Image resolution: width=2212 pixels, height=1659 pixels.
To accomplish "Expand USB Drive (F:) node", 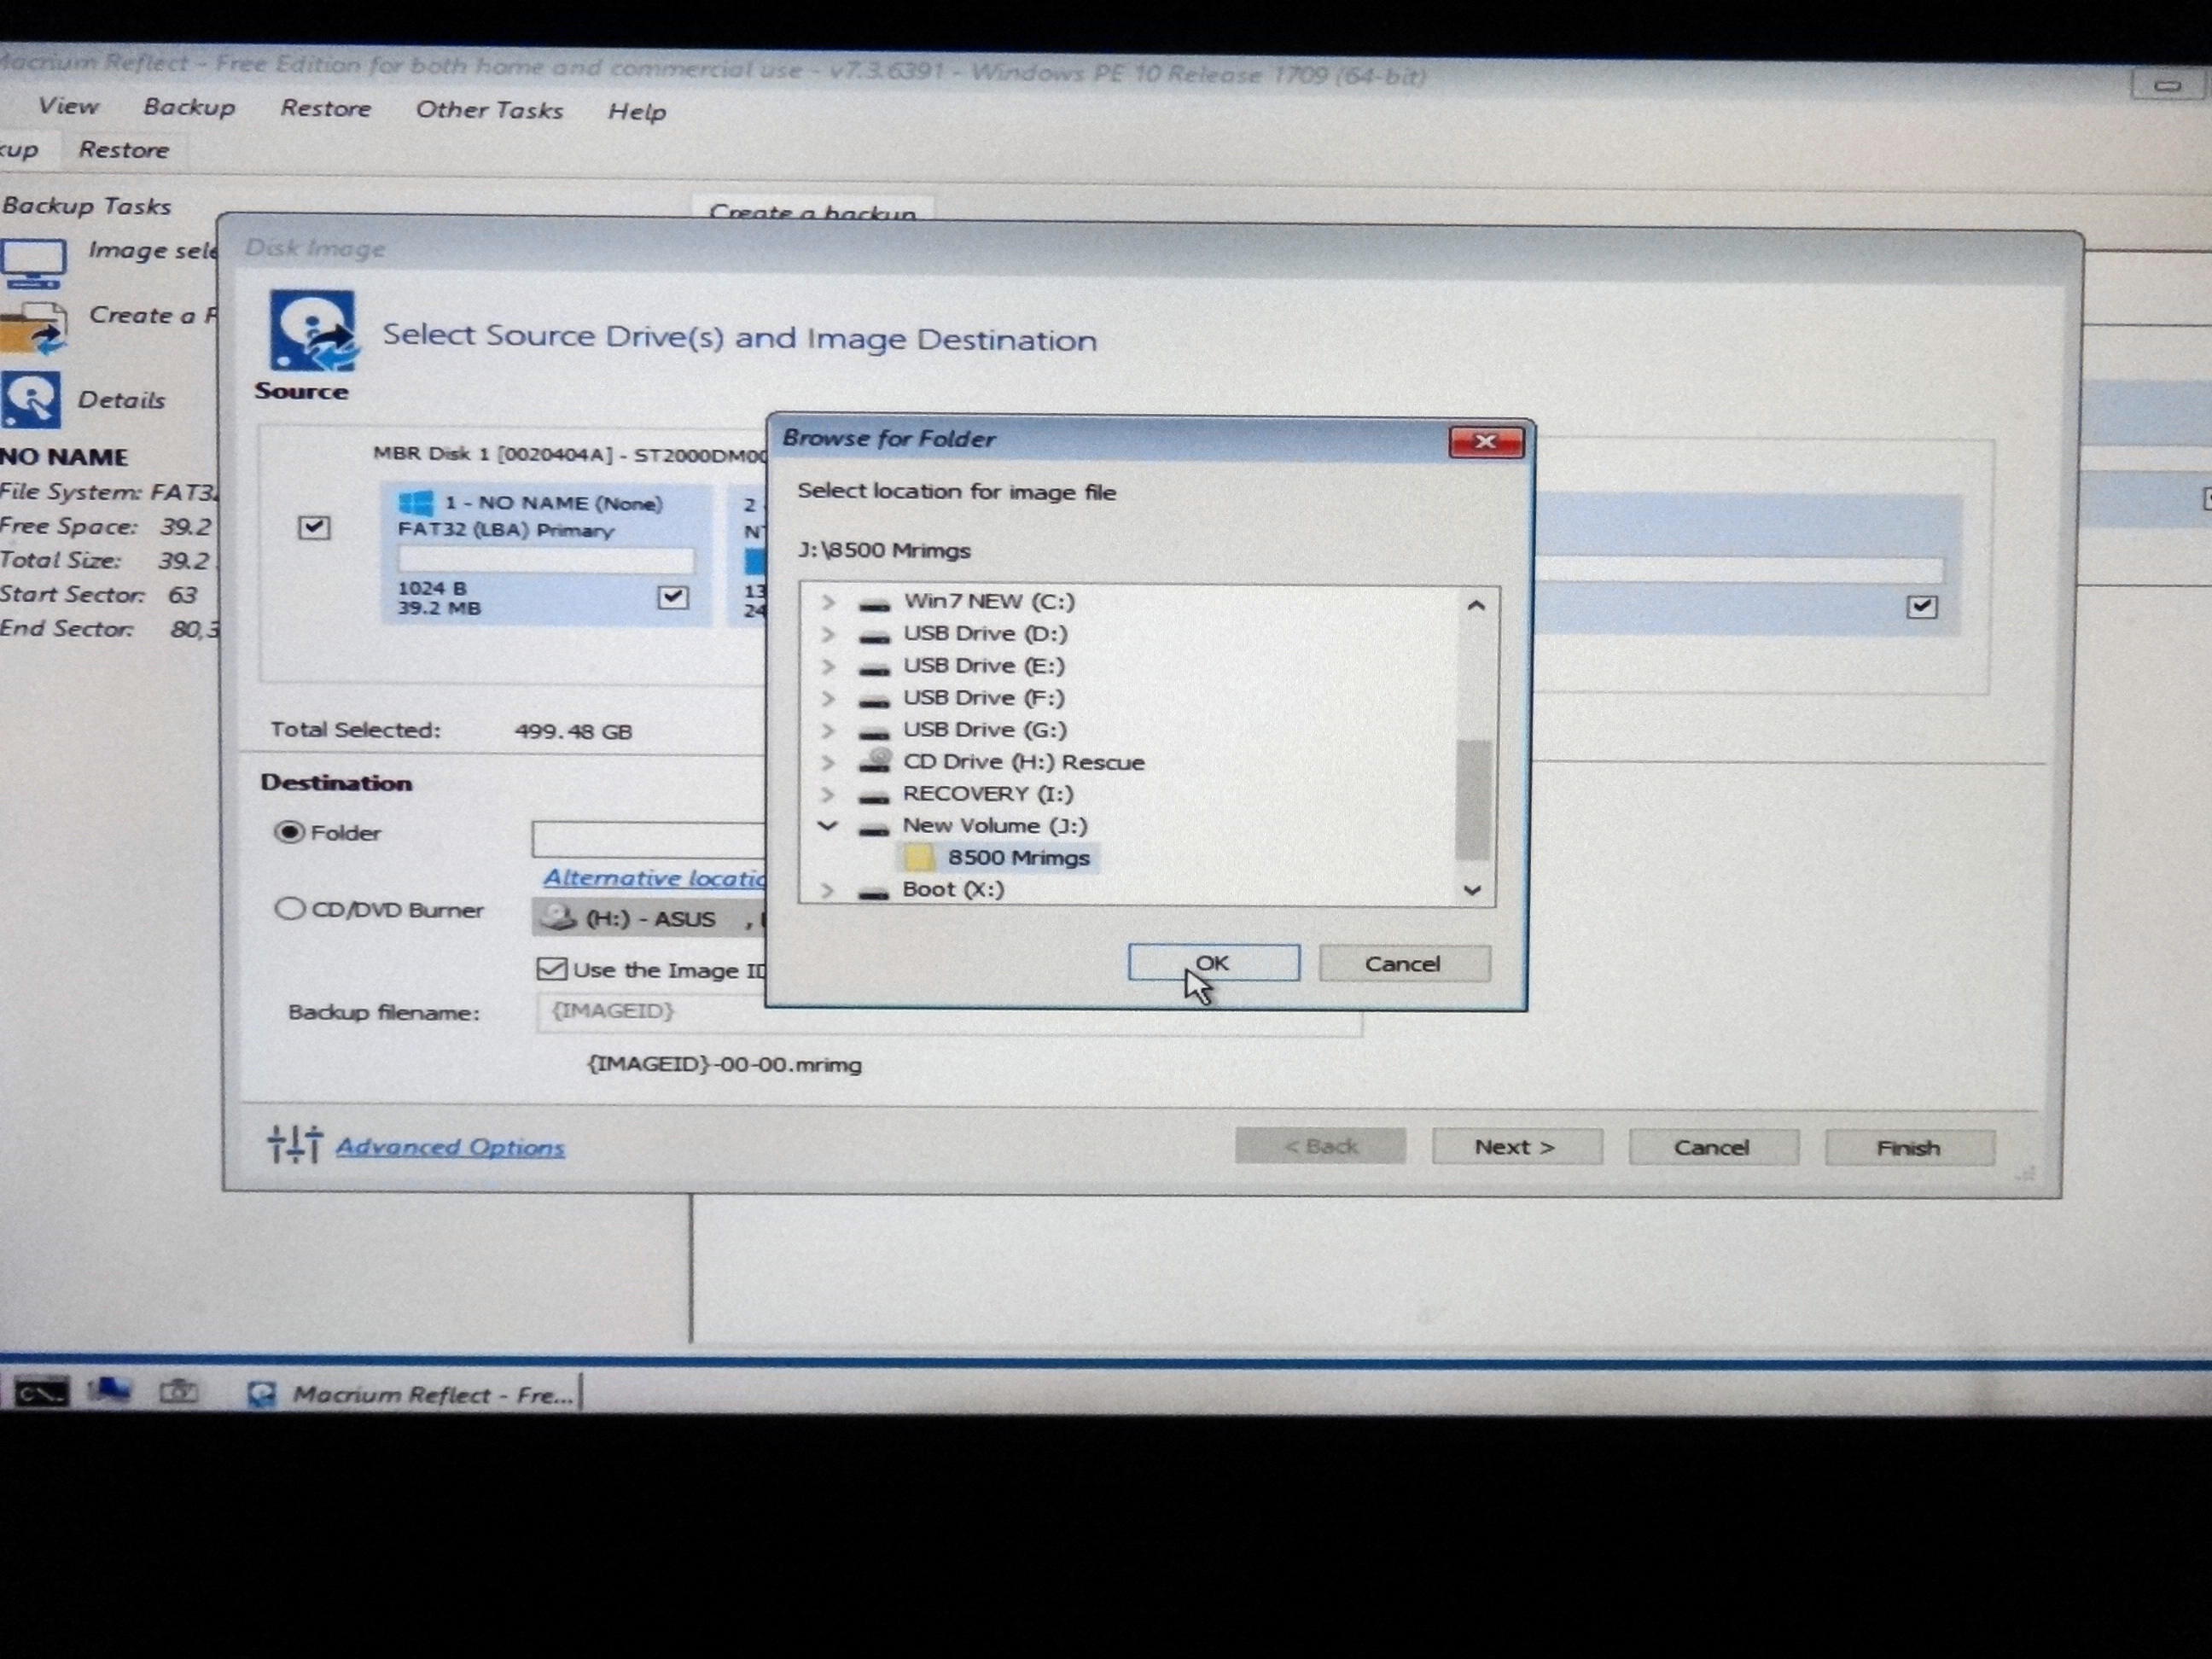I will pyautogui.click(x=828, y=698).
